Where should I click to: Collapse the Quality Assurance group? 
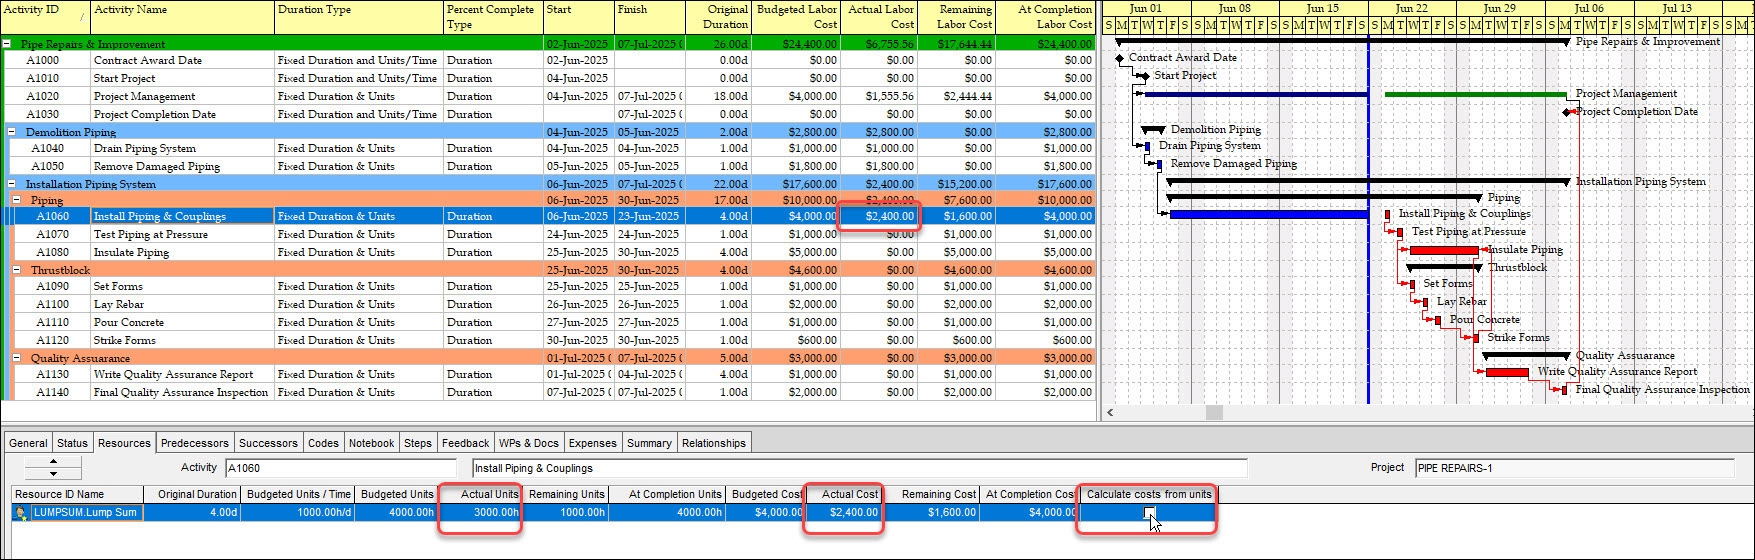coord(17,358)
